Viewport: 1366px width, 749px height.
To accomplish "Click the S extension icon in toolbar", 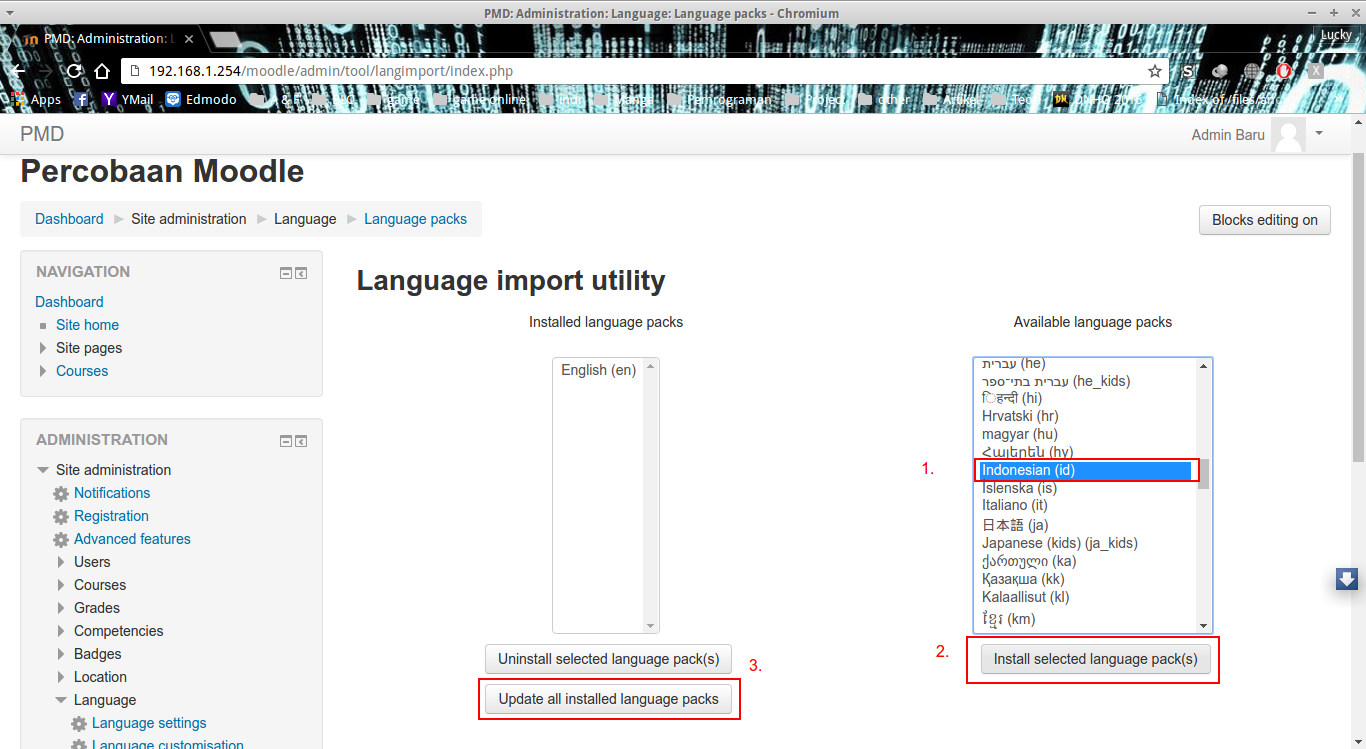I will tap(1188, 71).
